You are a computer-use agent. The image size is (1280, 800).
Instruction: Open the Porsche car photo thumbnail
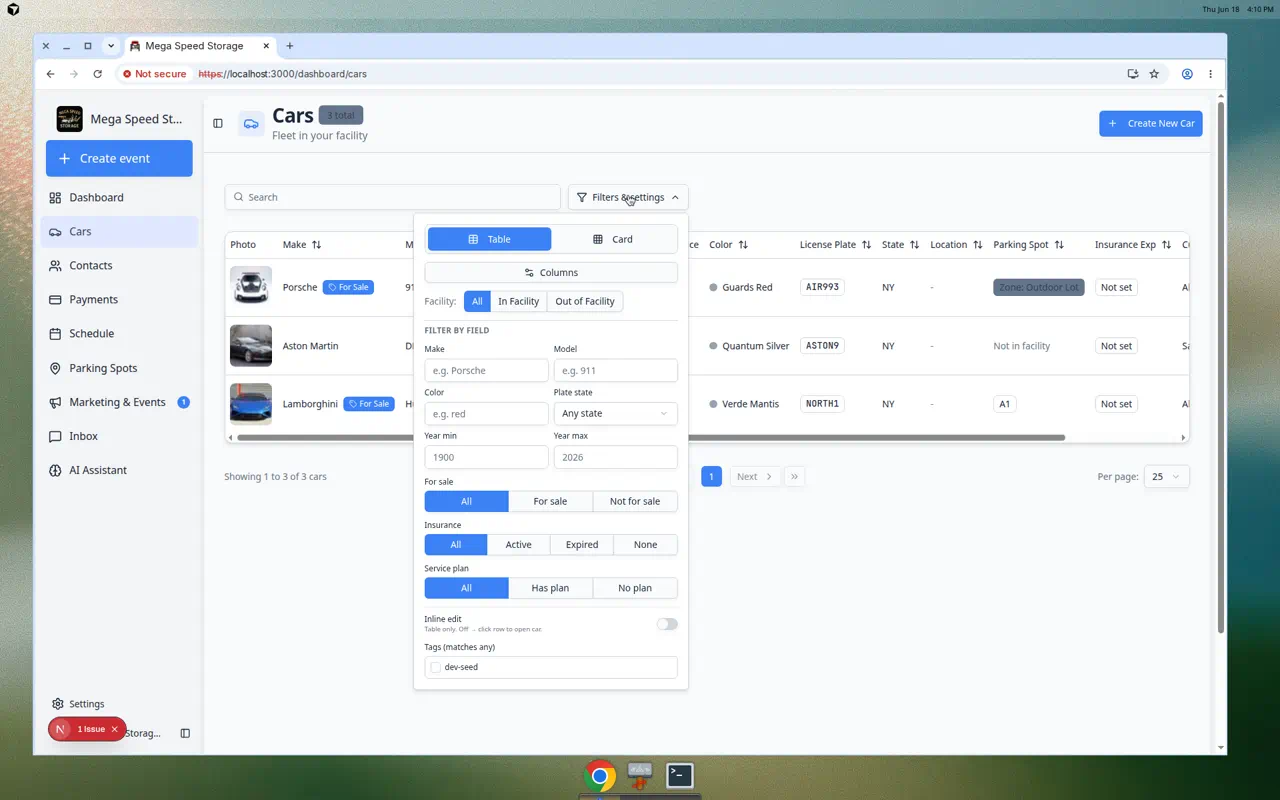[x=251, y=287]
